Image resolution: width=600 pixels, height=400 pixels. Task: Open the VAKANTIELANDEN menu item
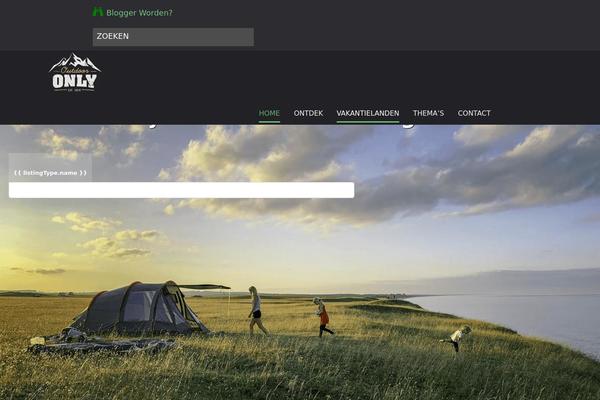(x=368, y=113)
